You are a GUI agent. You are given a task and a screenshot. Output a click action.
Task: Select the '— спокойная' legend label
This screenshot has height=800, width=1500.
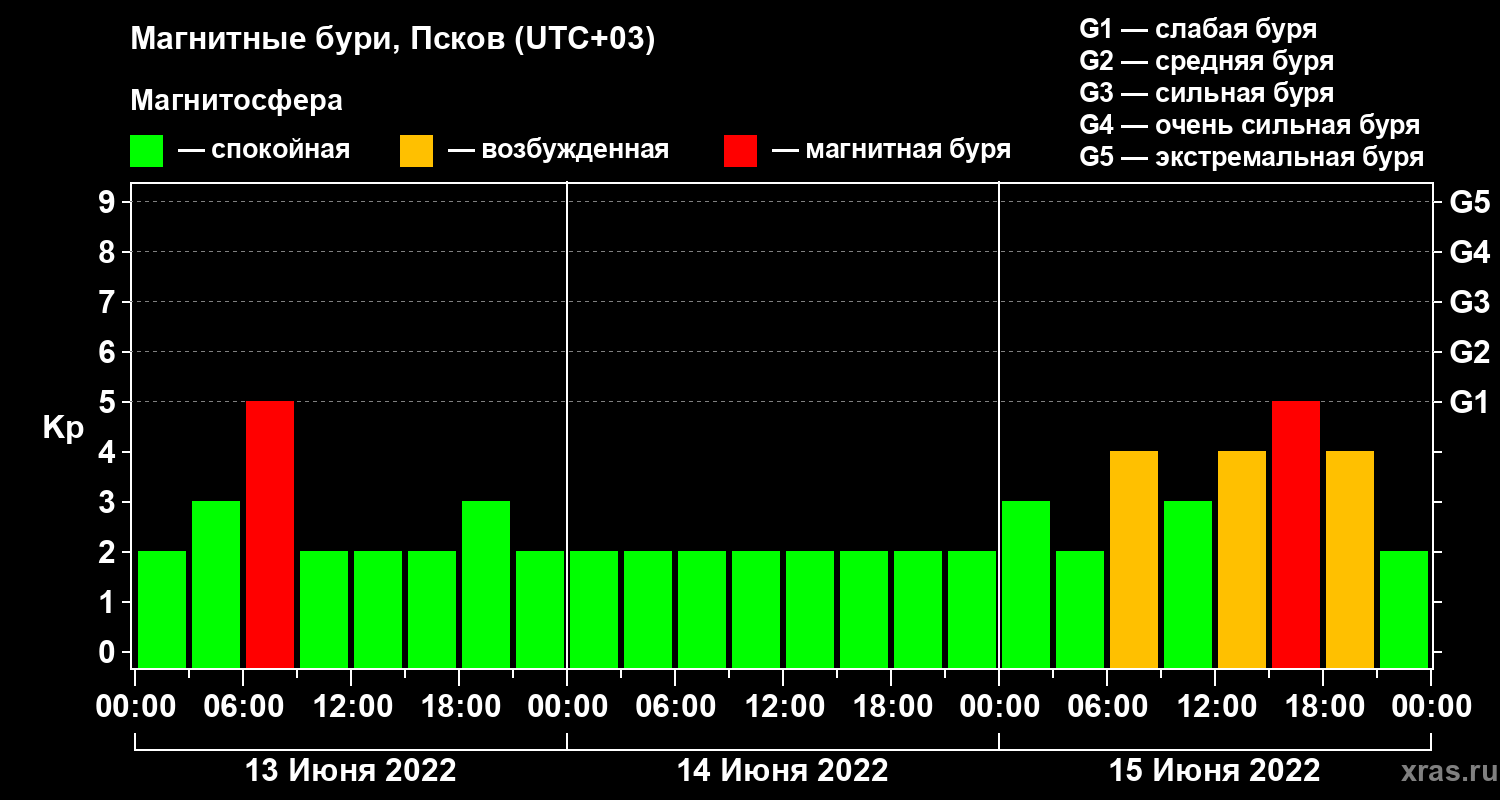pyautogui.click(x=264, y=151)
